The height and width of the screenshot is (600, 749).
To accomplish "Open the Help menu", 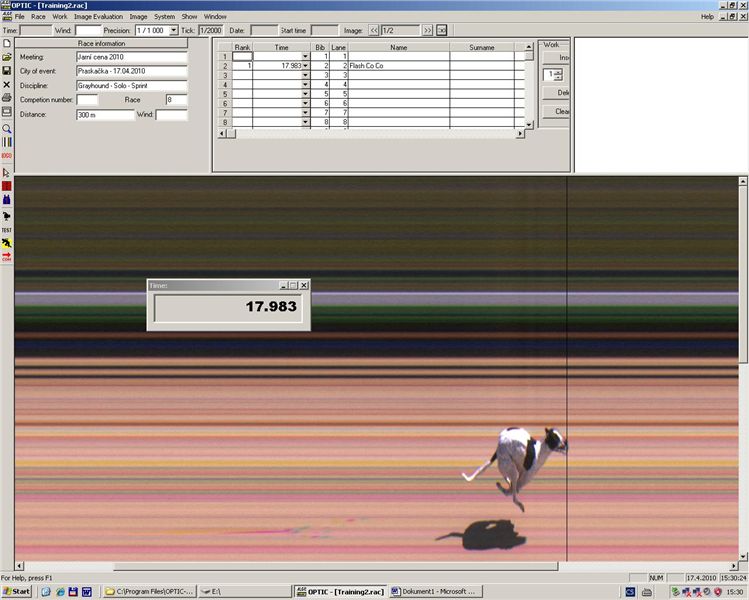I will pos(707,16).
